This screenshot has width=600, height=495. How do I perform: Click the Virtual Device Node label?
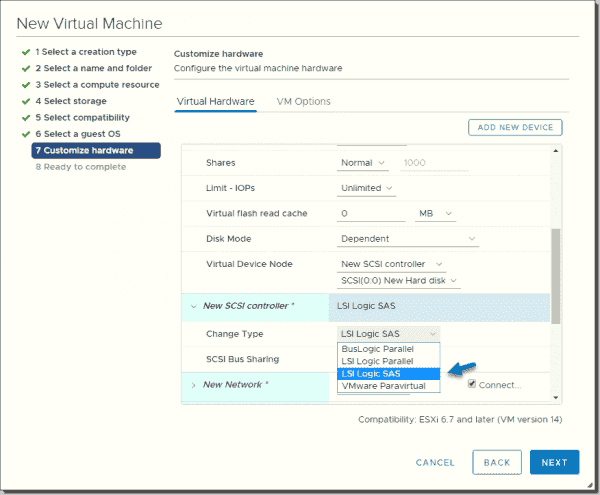pyautogui.click(x=249, y=264)
